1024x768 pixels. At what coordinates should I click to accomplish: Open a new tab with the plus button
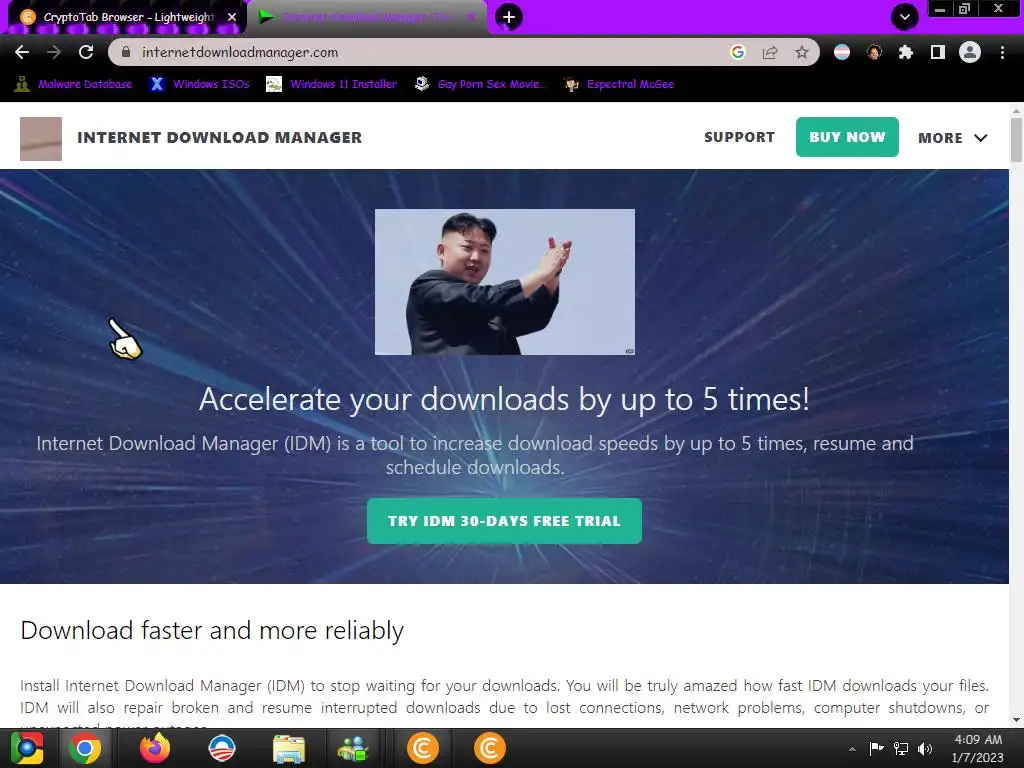click(x=509, y=17)
